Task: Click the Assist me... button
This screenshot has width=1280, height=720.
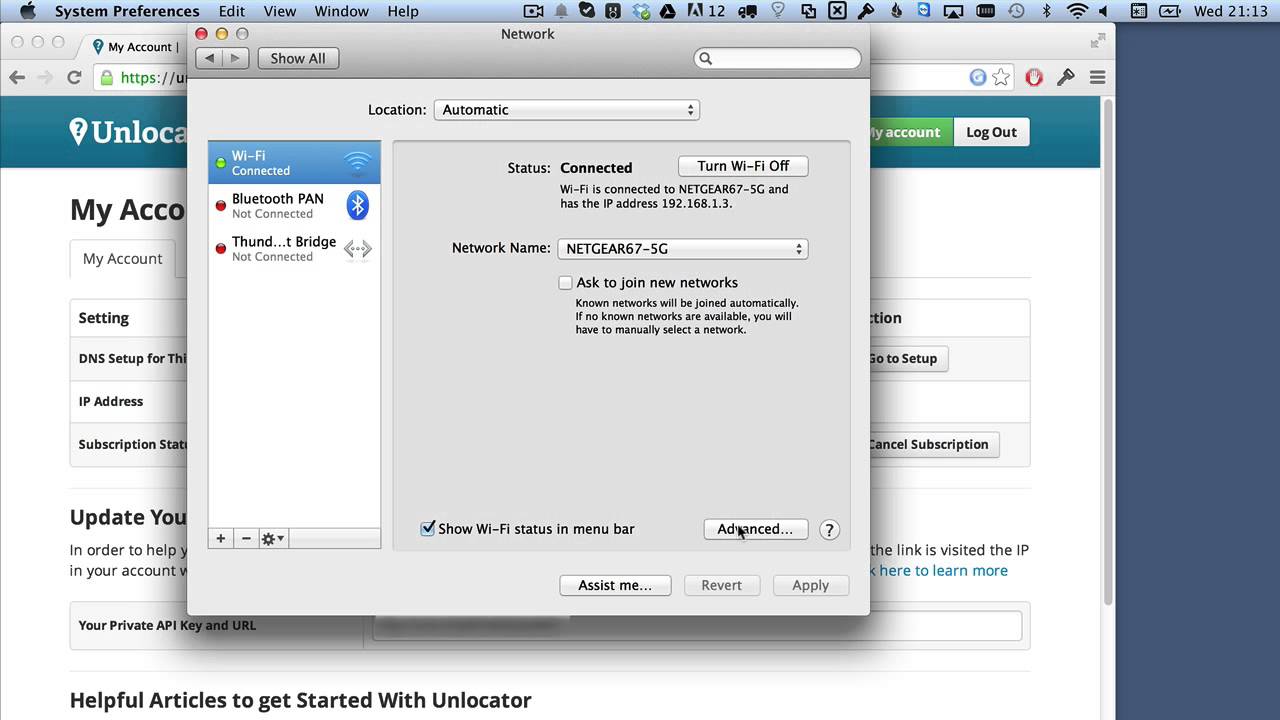Action: [615, 585]
